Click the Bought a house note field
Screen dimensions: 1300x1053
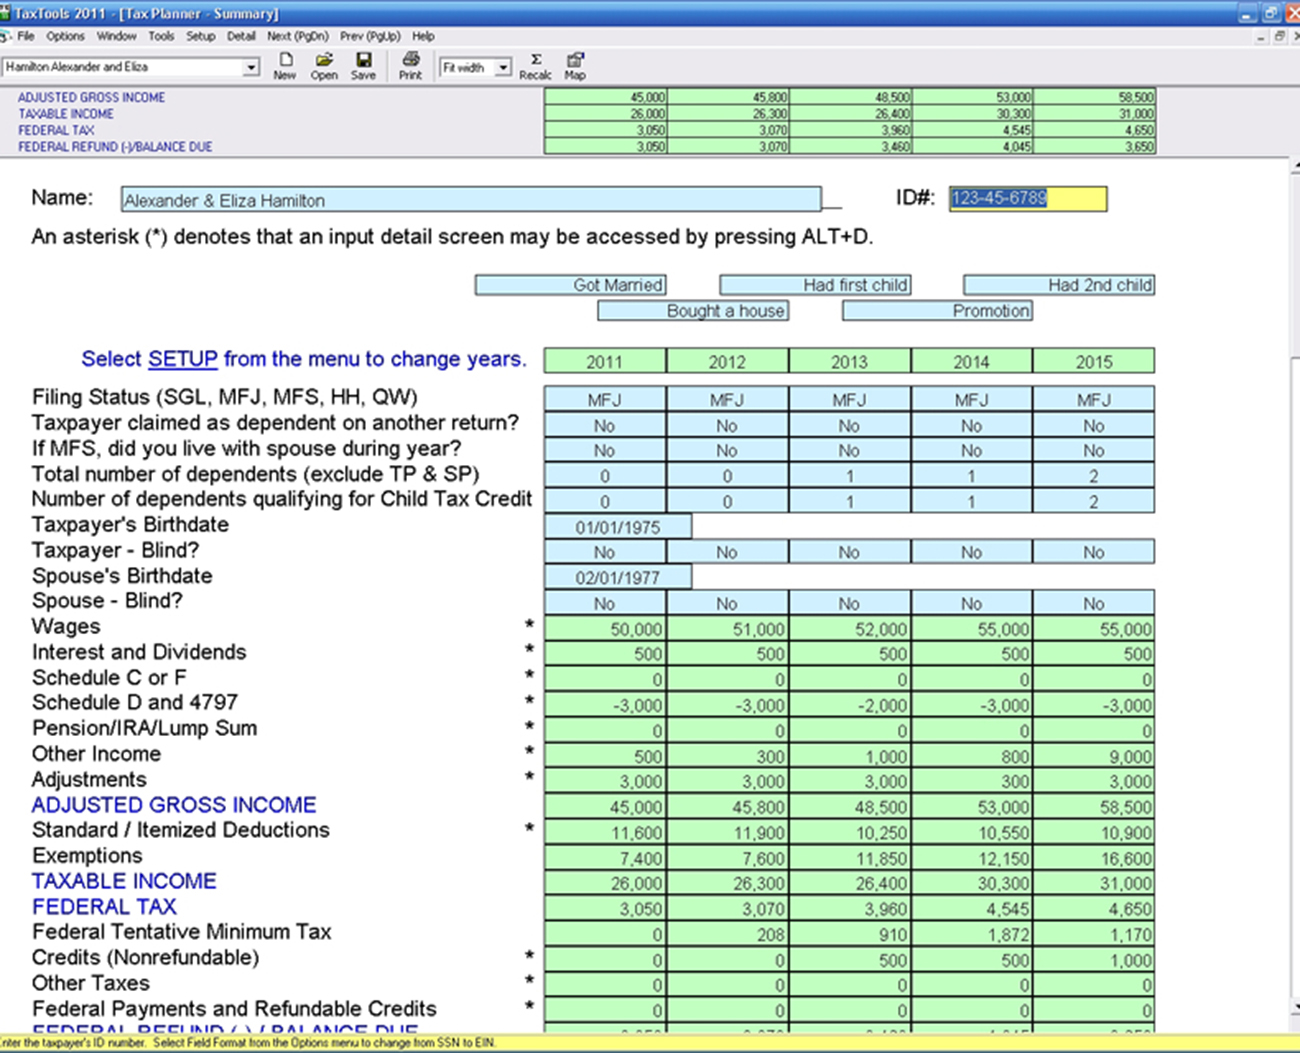coord(693,311)
